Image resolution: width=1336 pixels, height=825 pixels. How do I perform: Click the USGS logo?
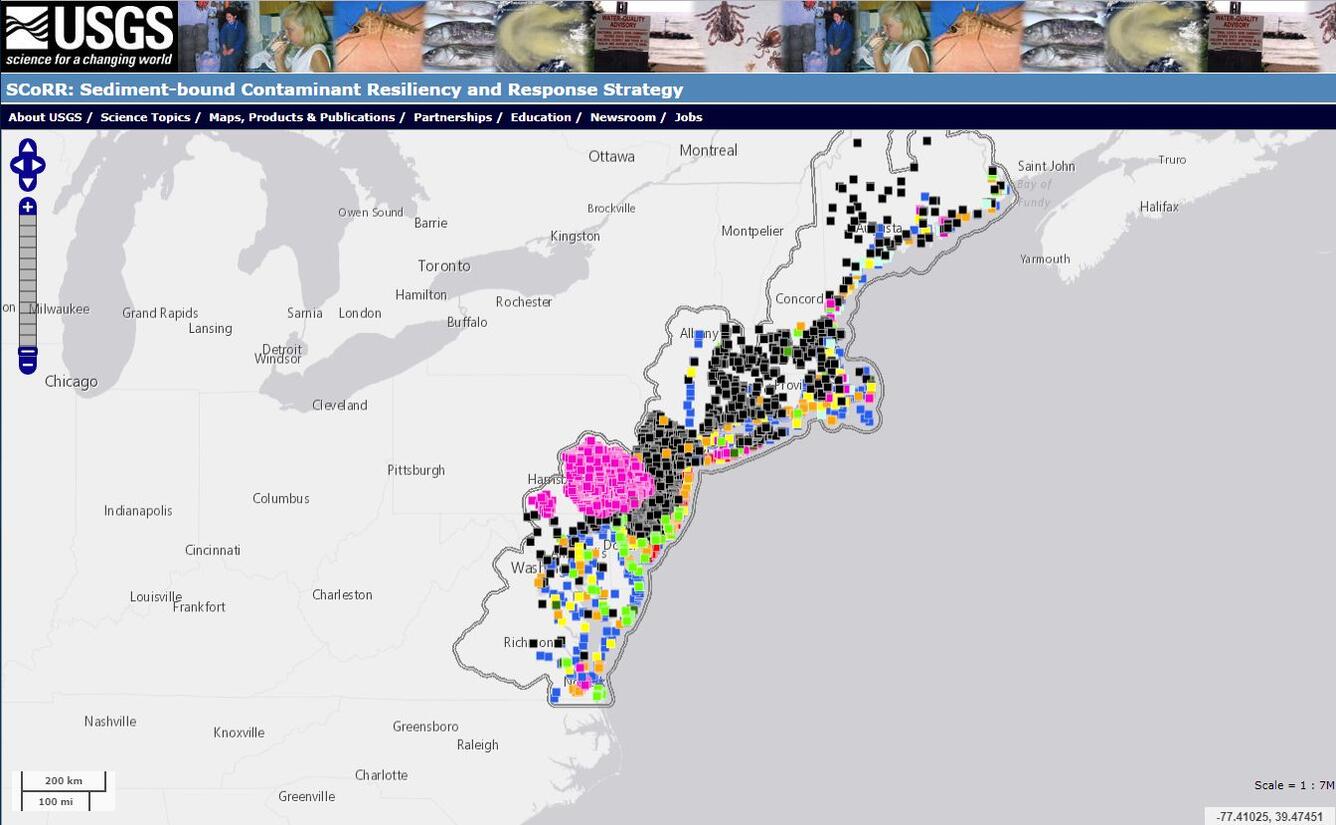[89, 35]
